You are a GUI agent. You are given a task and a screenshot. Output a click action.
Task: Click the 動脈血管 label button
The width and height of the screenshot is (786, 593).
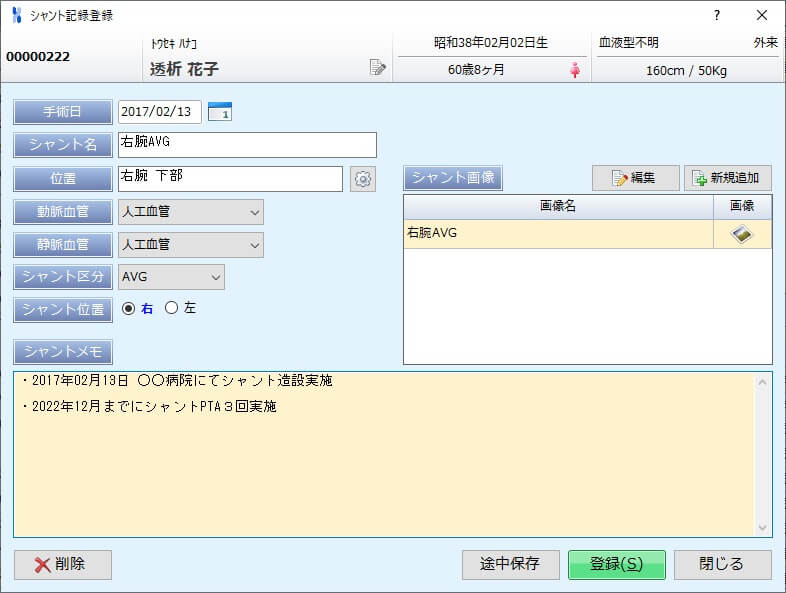63,212
